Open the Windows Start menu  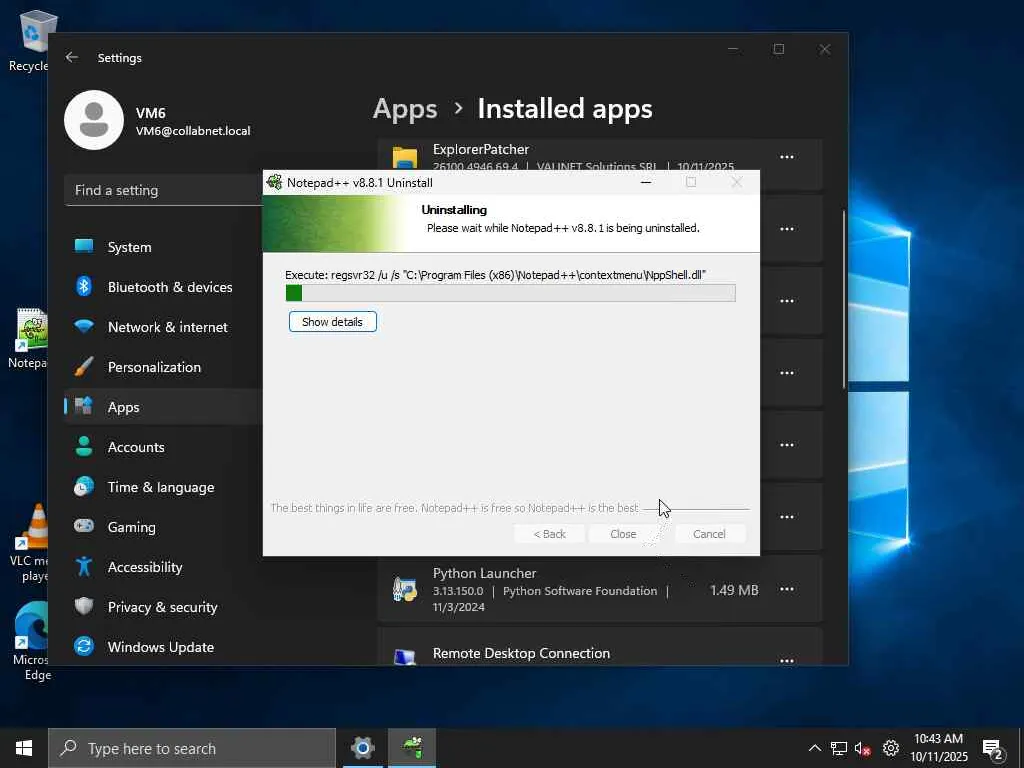[x=24, y=748]
